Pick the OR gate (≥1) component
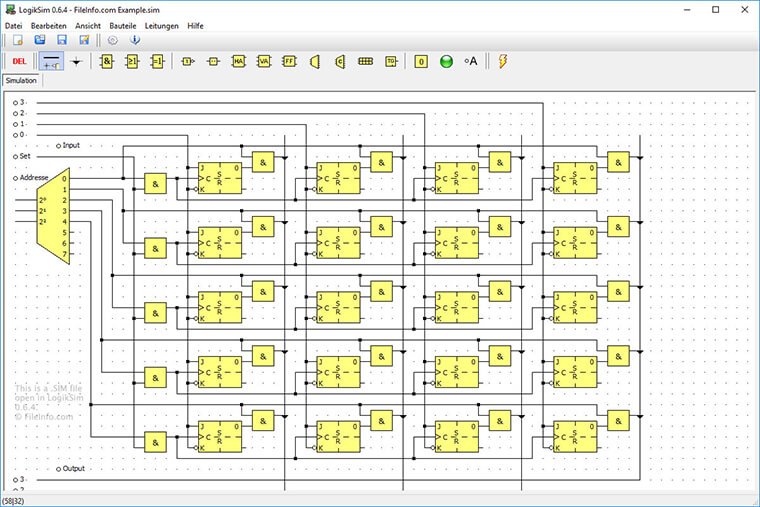This screenshot has height=507, width=760. (132, 61)
